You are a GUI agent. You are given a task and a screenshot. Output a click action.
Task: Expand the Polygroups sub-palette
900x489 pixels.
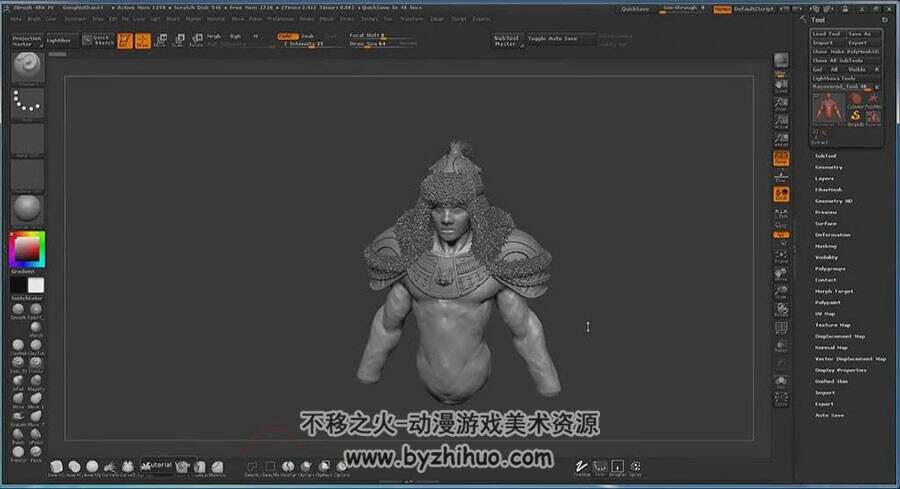[830, 269]
